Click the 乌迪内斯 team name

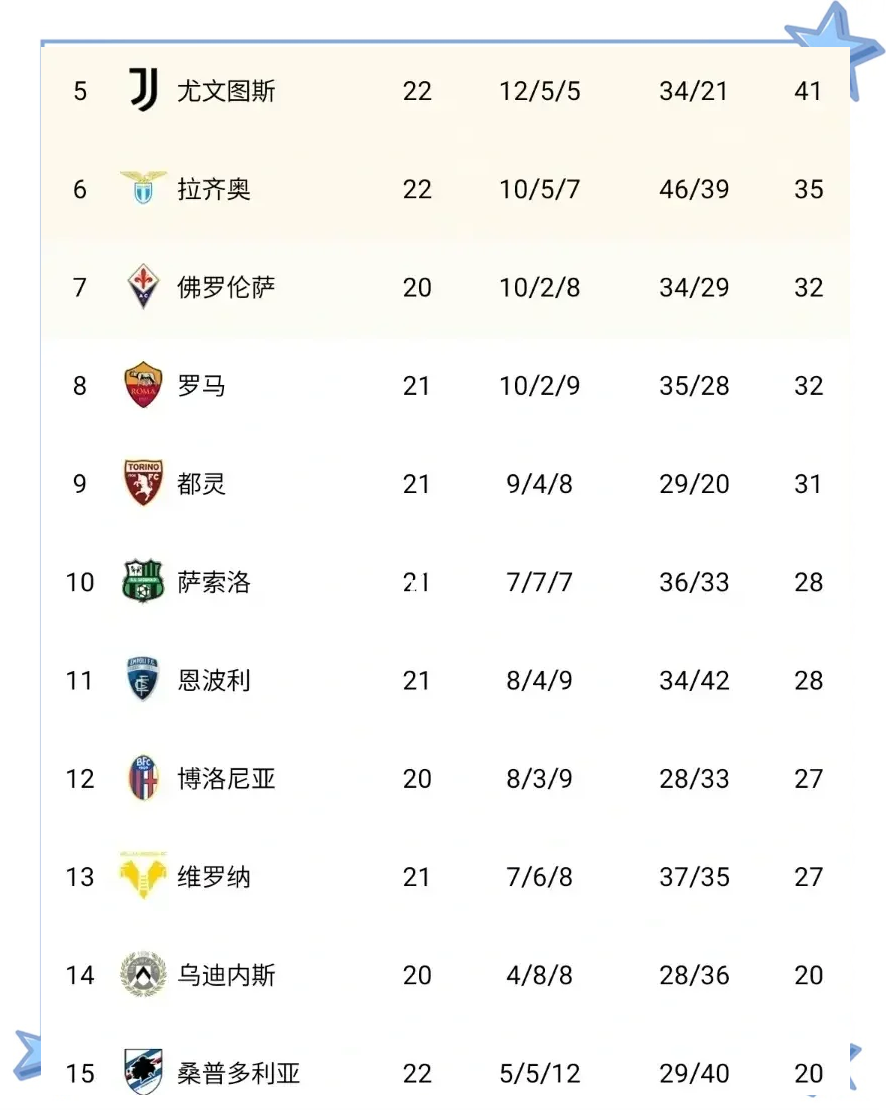click(x=226, y=975)
